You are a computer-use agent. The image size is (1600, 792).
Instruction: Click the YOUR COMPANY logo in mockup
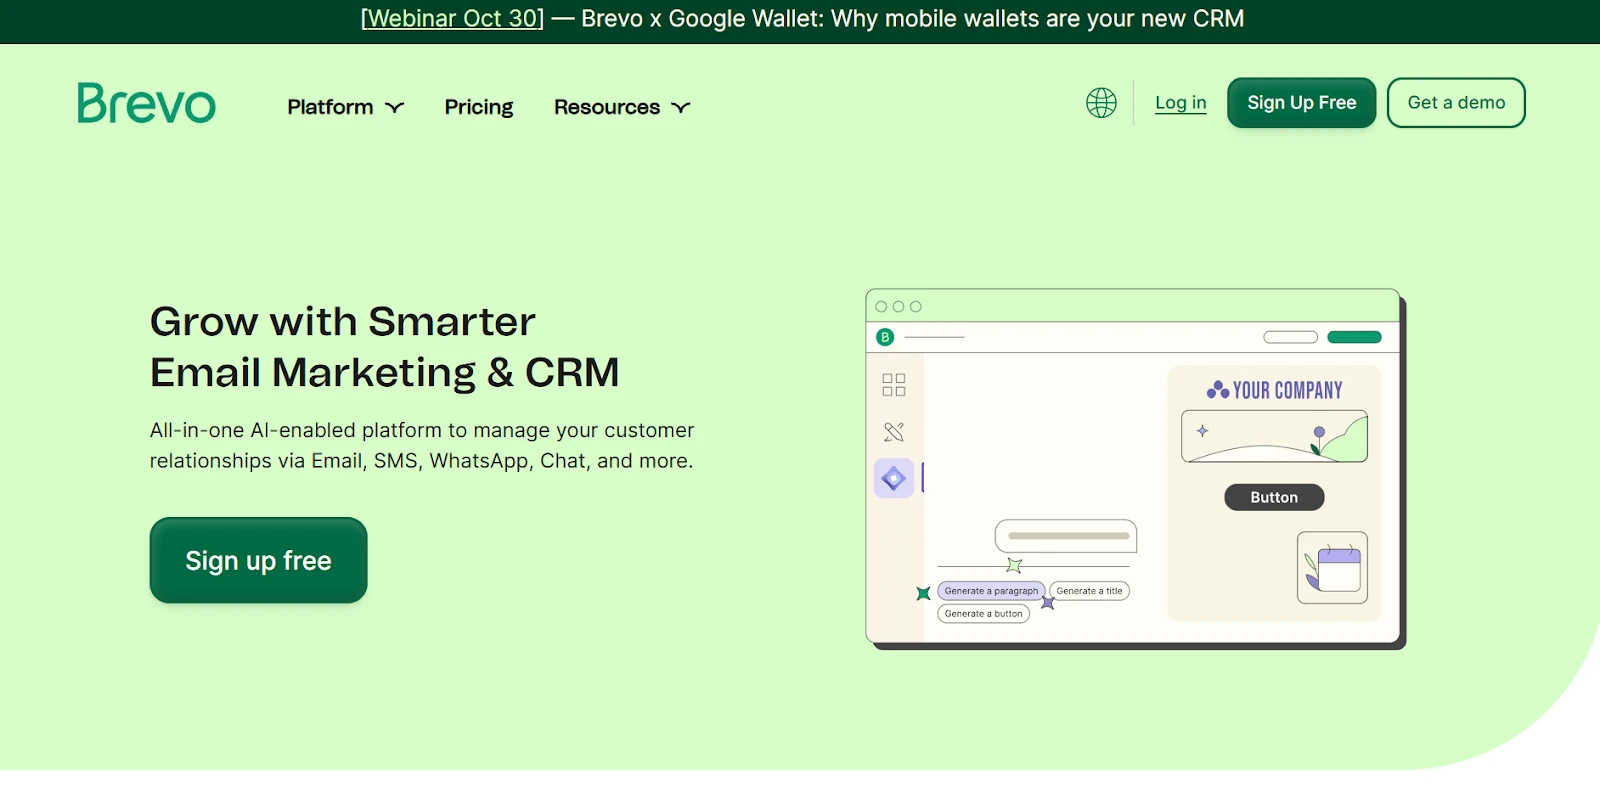coord(1274,390)
